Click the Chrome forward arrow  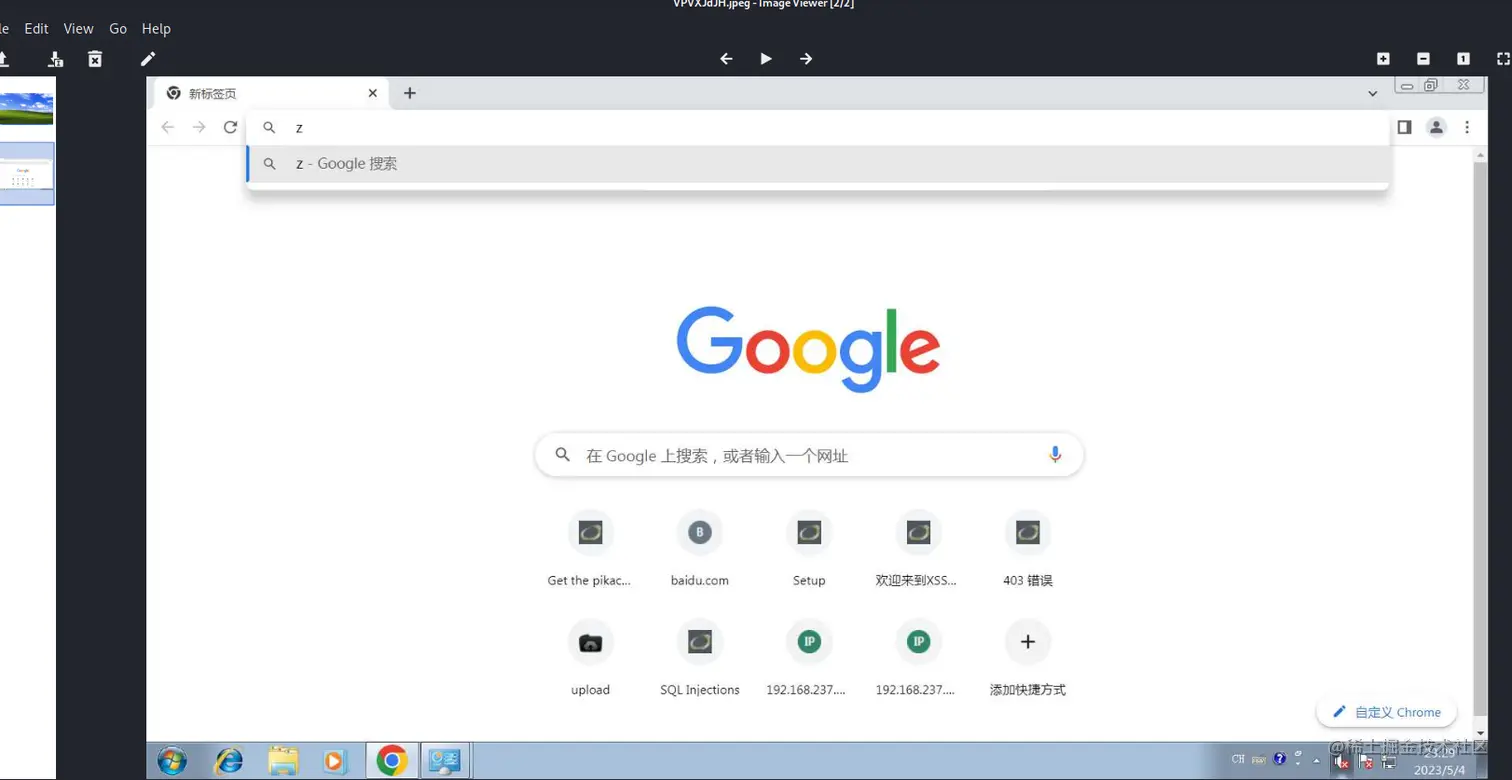[199, 127]
